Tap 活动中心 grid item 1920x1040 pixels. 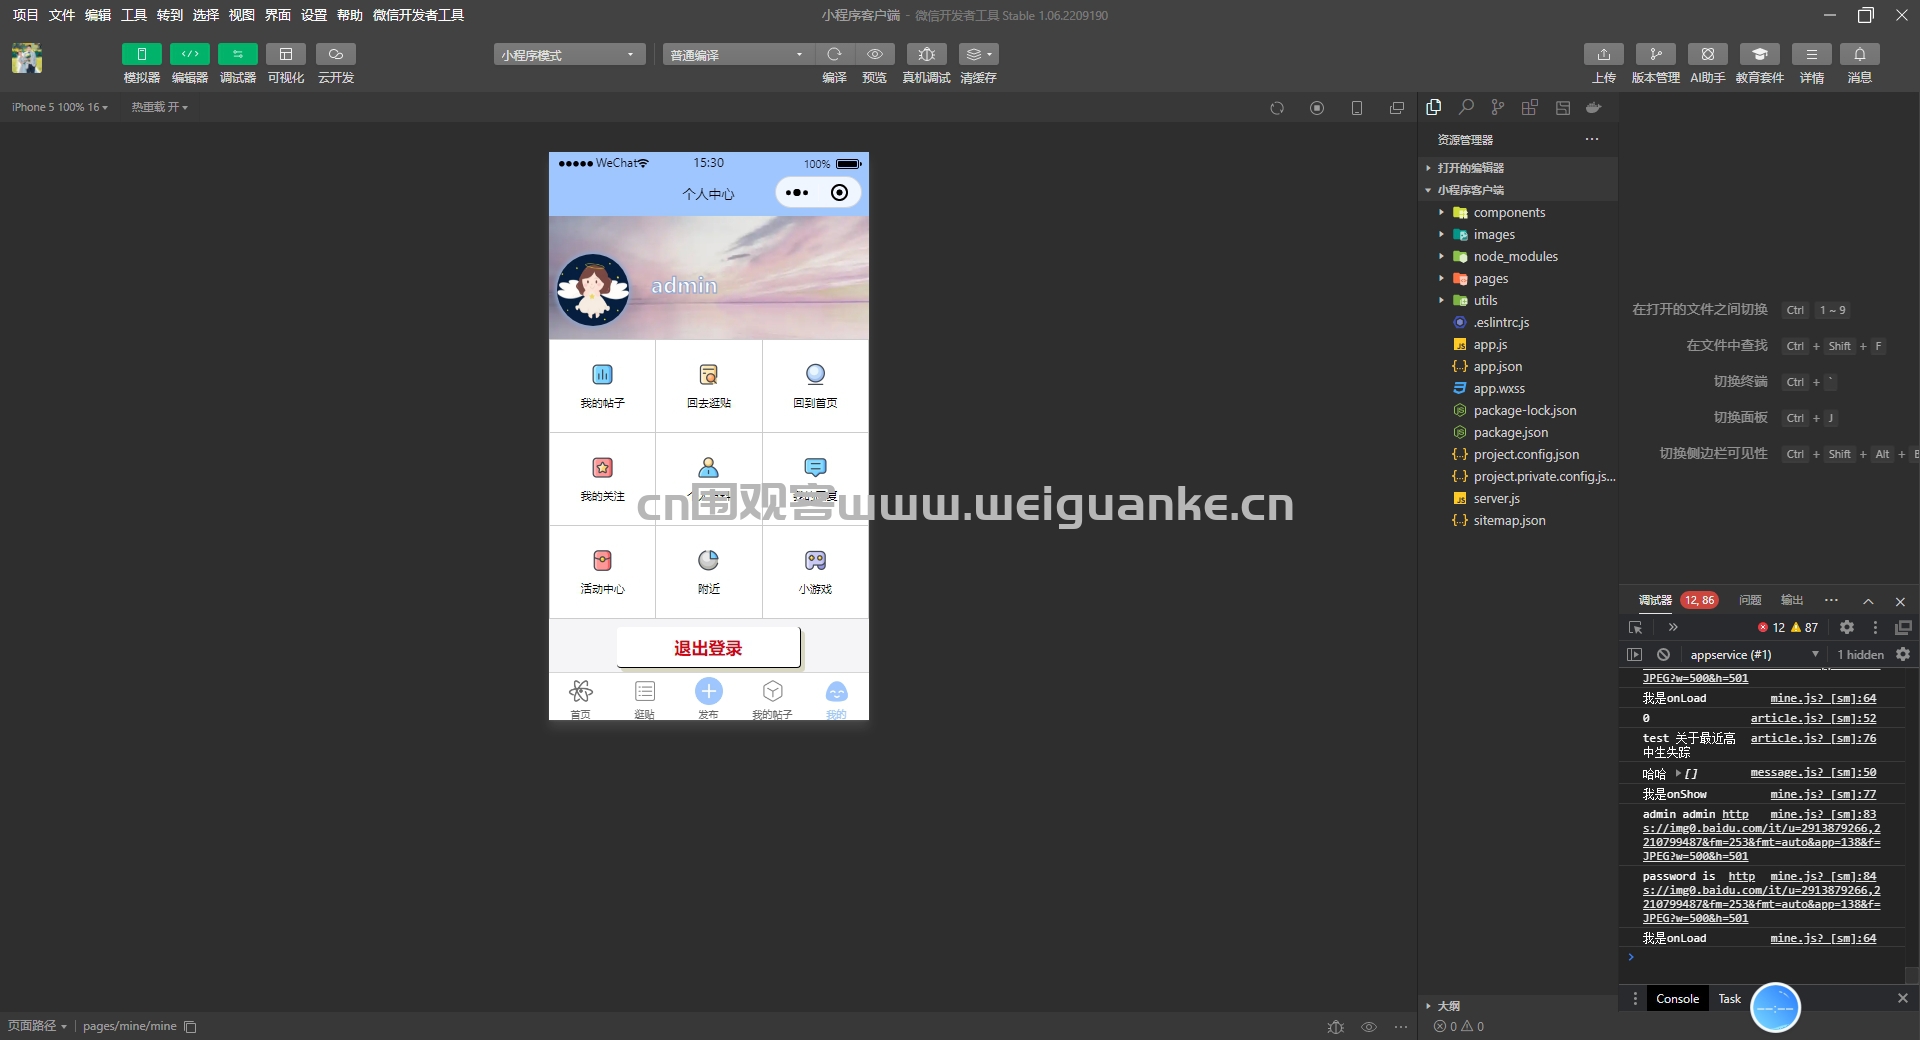click(602, 572)
